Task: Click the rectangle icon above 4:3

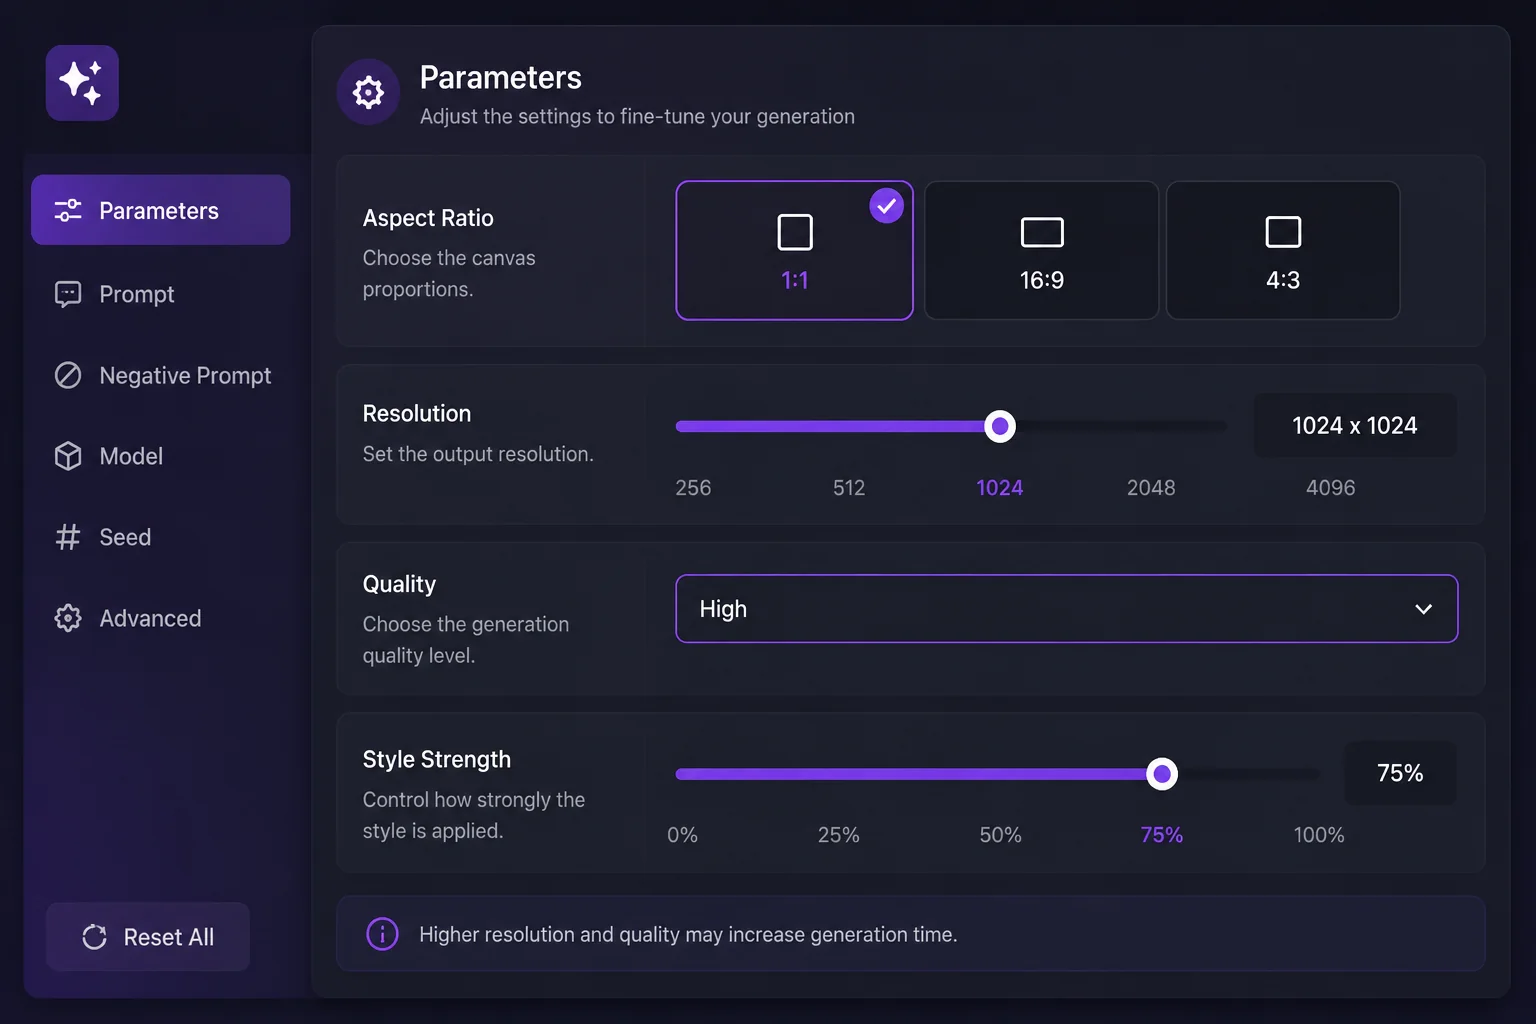Action: click(x=1283, y=232)
